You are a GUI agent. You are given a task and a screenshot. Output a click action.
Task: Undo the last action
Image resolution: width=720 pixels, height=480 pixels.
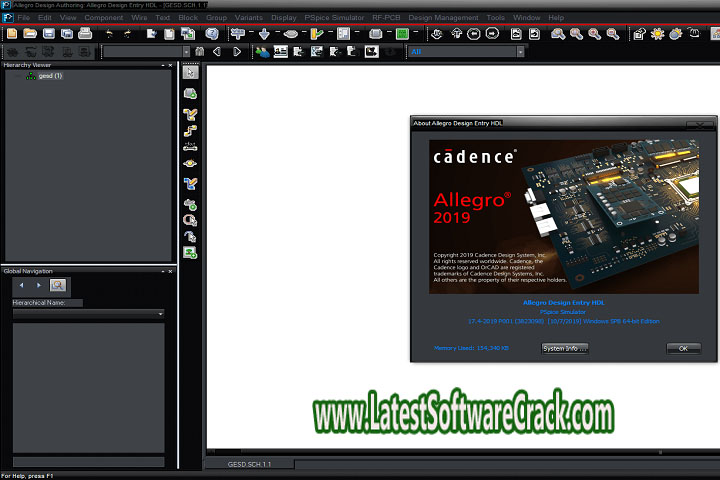[109, 34]
